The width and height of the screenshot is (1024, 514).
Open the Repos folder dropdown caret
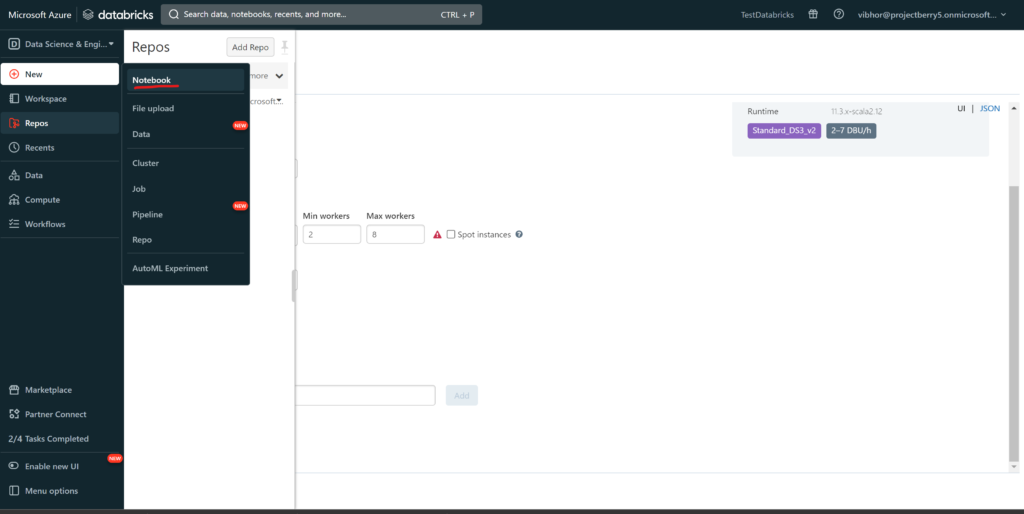pyautogui.click(x=280, y=101)
